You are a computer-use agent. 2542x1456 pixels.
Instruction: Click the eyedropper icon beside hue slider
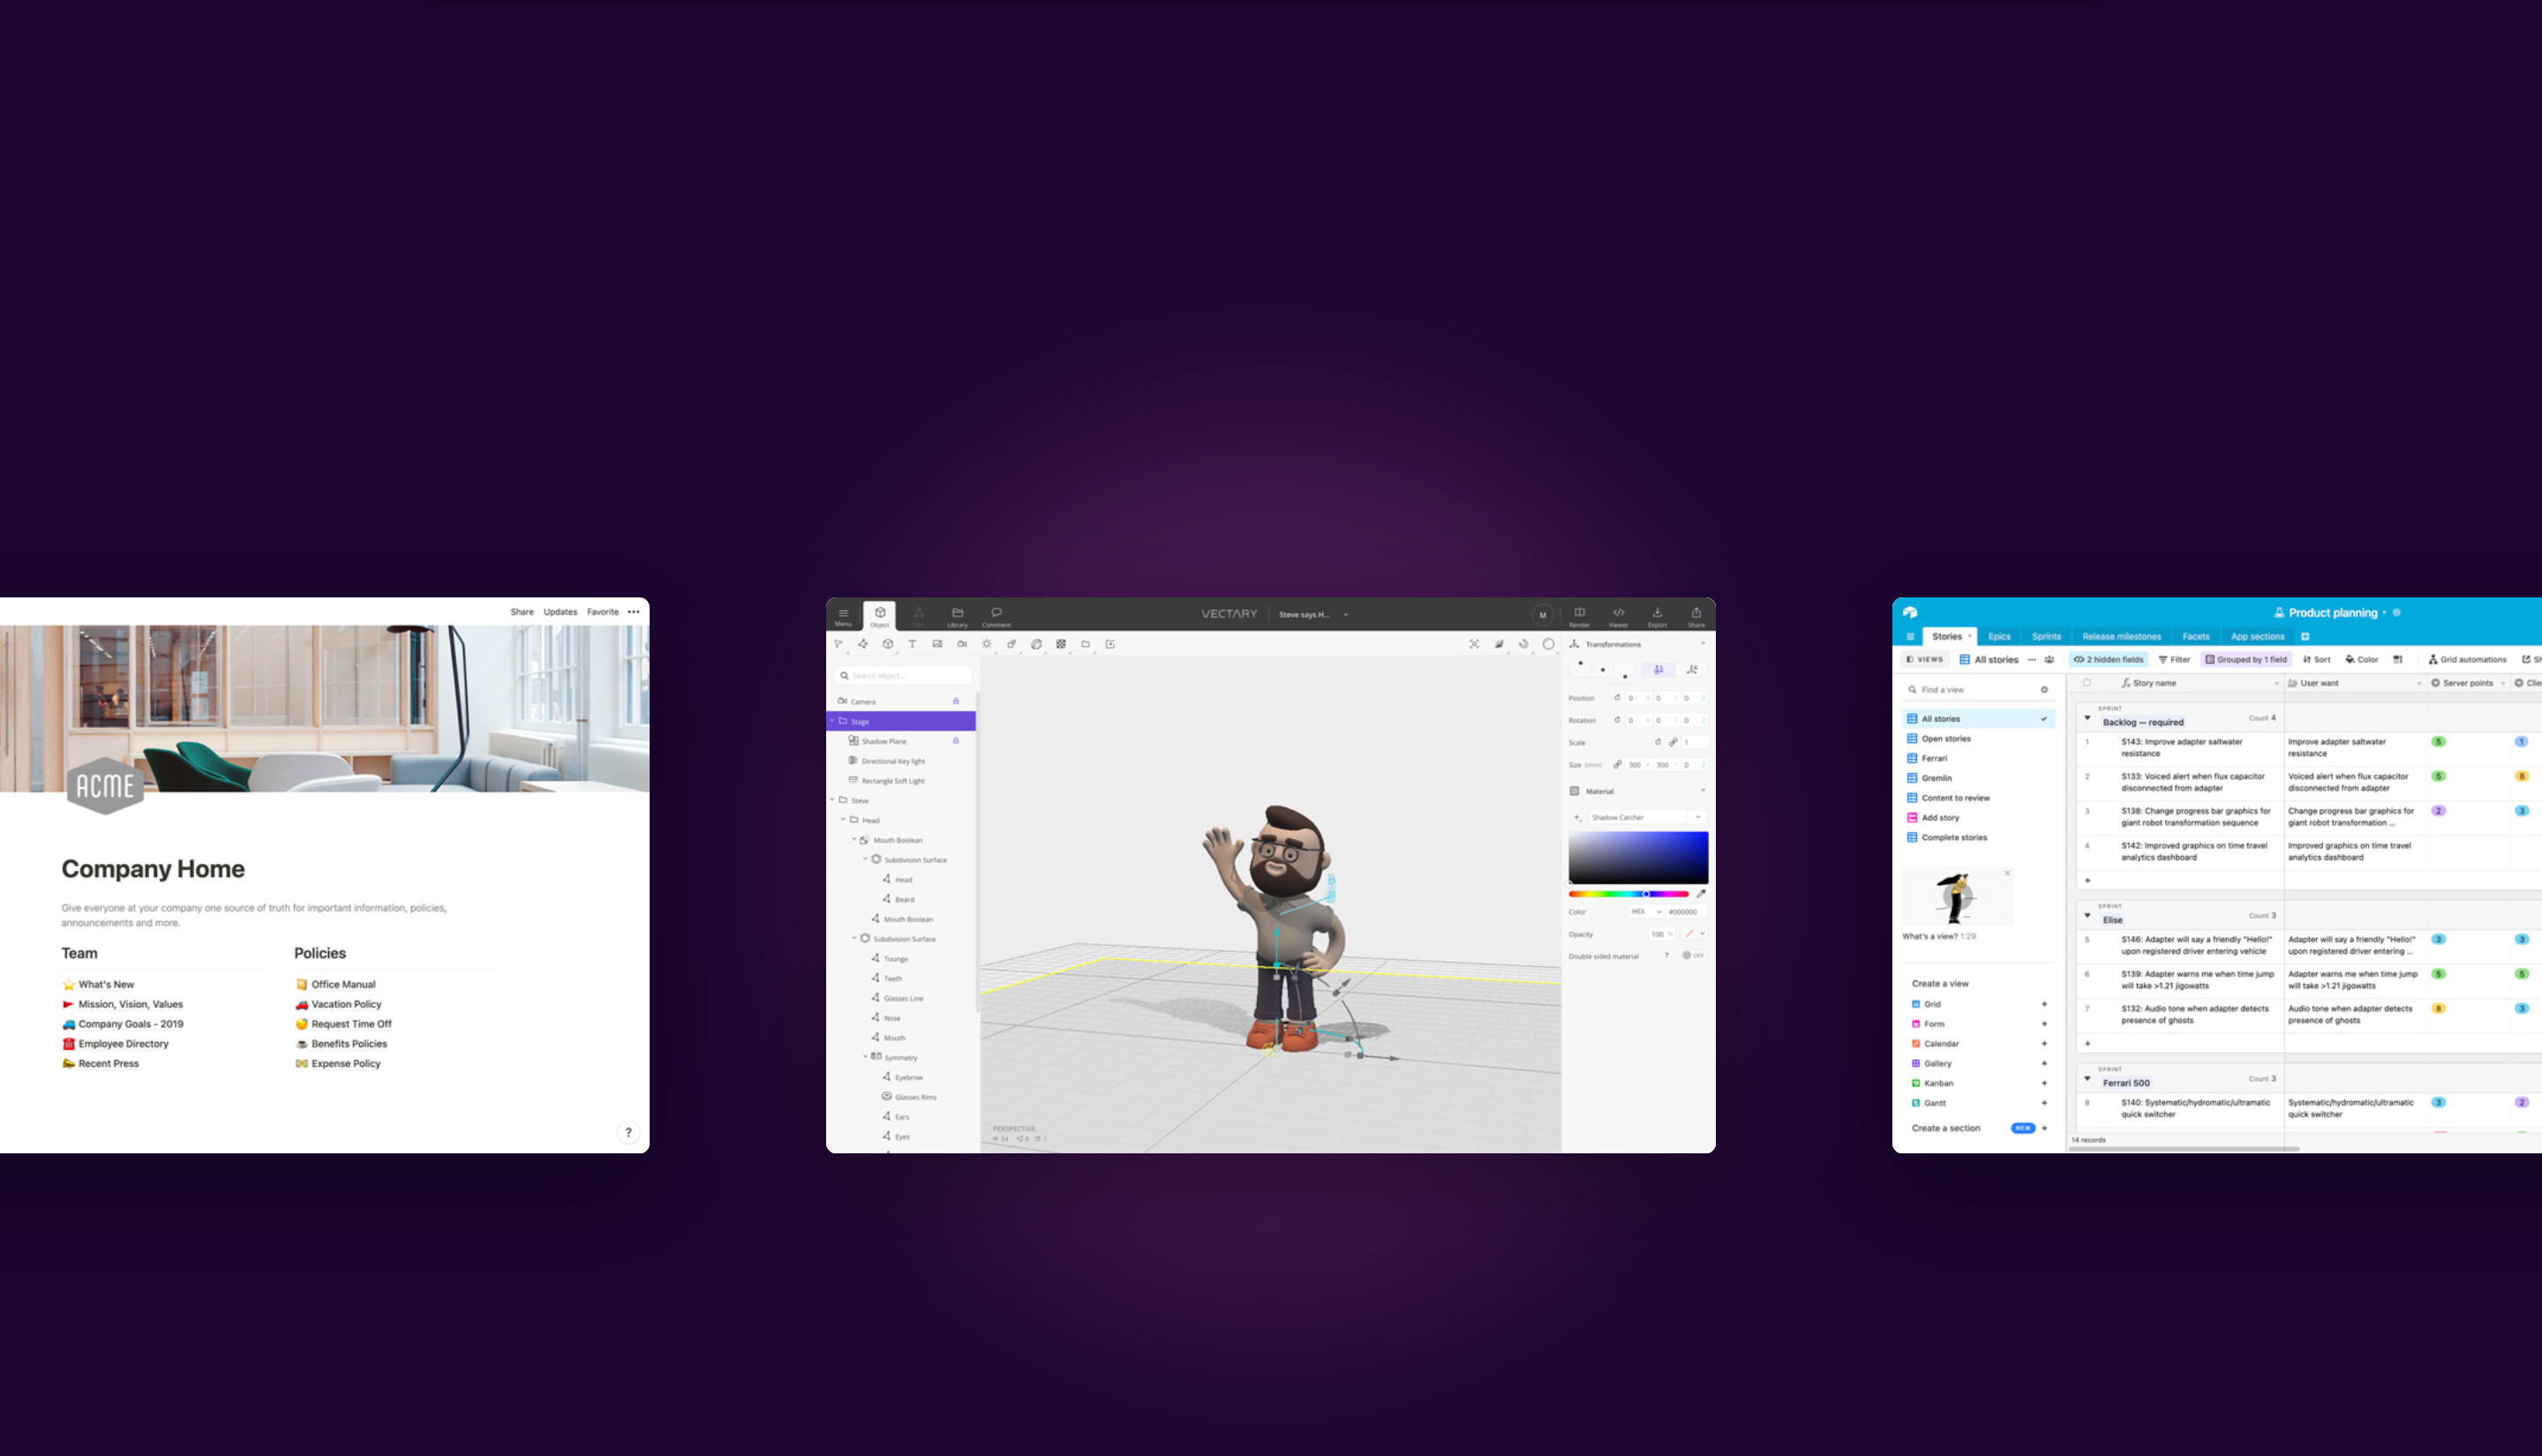coord(1701,894)
